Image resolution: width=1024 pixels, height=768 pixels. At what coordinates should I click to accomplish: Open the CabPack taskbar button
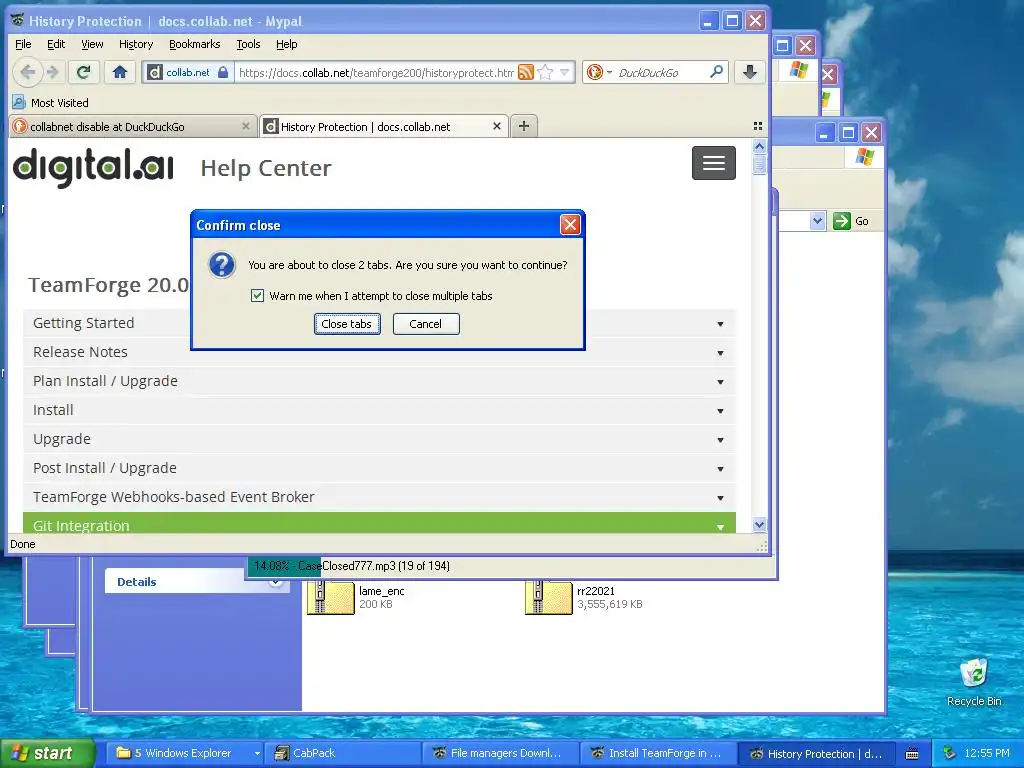tap(344, 753)
